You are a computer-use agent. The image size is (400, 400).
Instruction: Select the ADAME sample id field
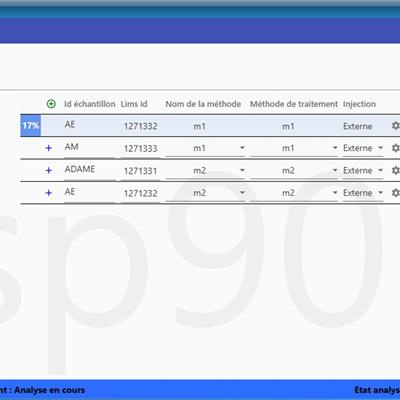click(x=90, y=170)
